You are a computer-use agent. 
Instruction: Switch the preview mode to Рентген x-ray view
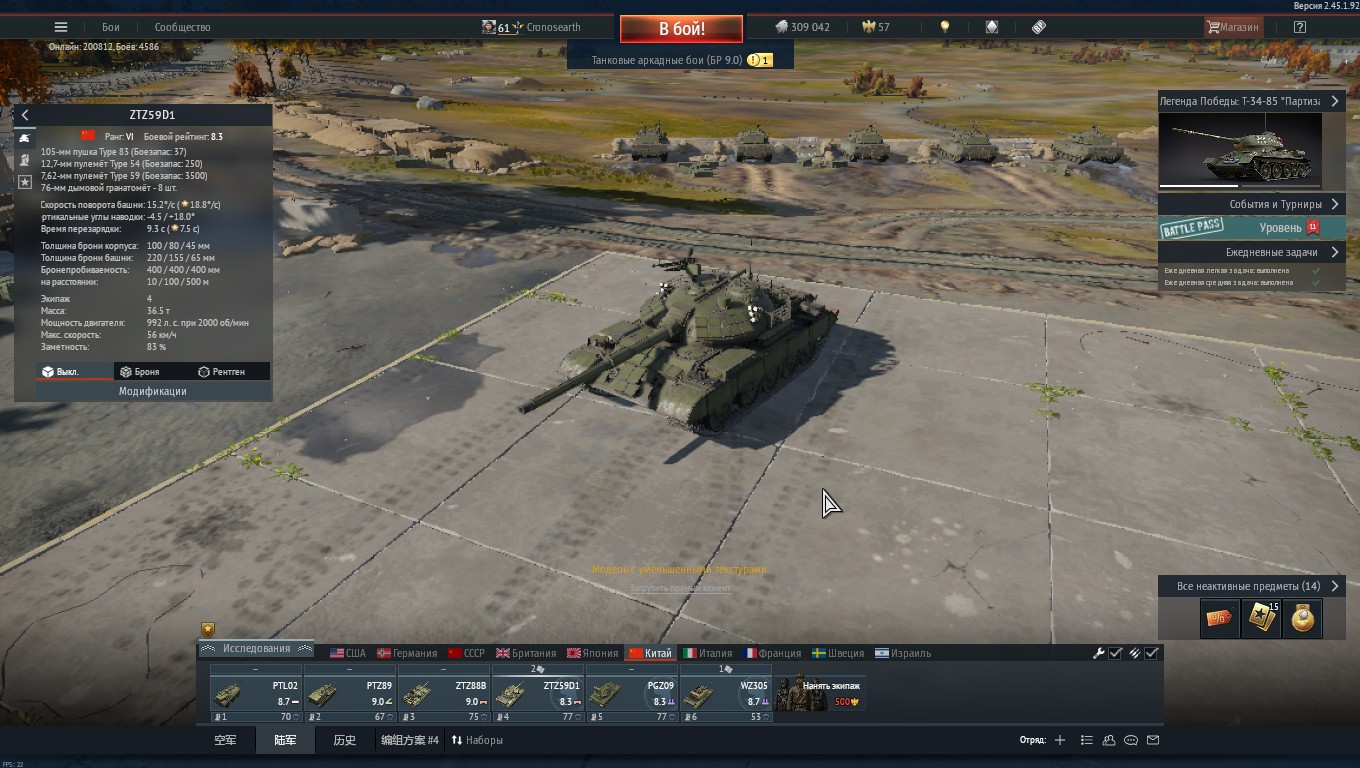coord(231,371)
